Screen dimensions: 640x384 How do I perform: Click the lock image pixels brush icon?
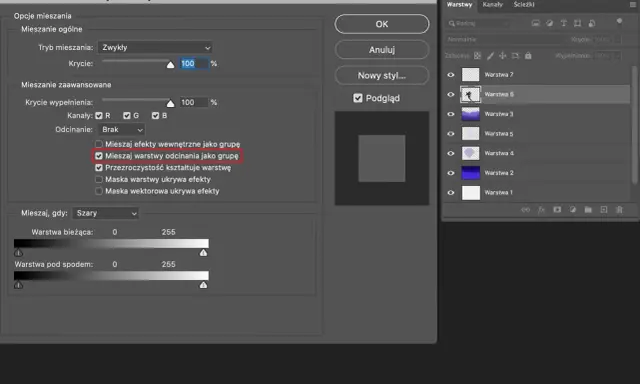click(x=490, y=55)
